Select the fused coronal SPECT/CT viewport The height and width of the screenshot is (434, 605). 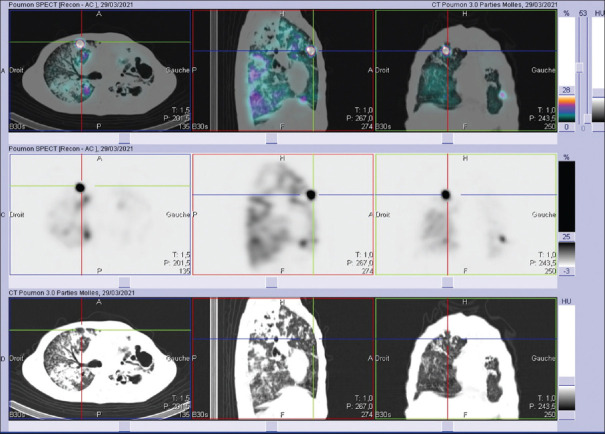(x=465, y=72)
